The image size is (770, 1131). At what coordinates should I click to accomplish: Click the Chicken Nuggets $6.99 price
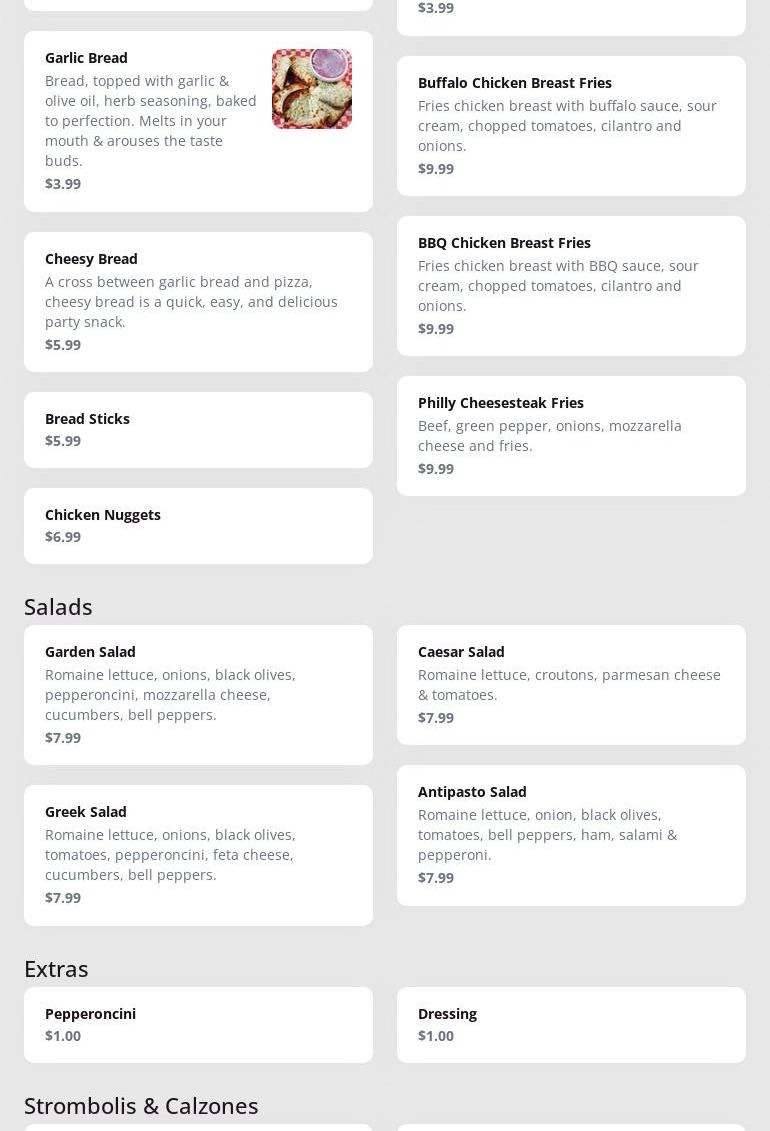coord(63,537)
